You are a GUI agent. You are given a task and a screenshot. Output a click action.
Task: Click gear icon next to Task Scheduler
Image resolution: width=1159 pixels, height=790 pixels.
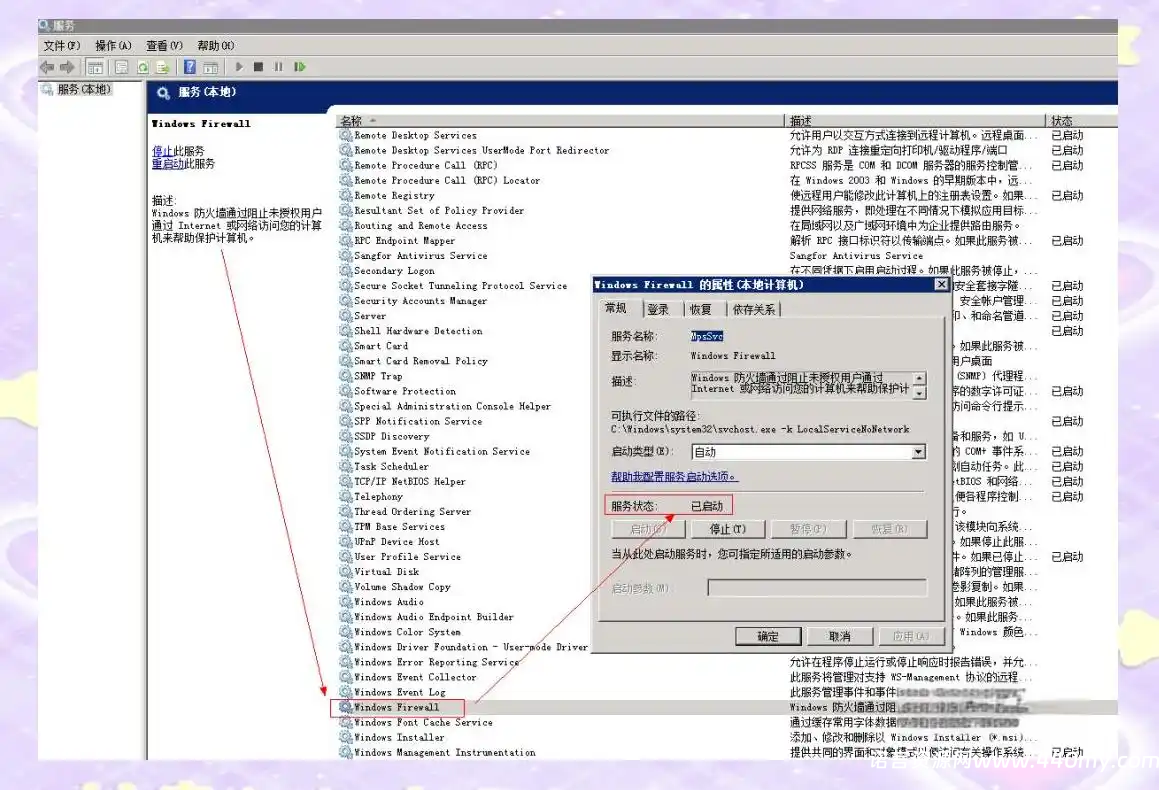coord(345,466)
